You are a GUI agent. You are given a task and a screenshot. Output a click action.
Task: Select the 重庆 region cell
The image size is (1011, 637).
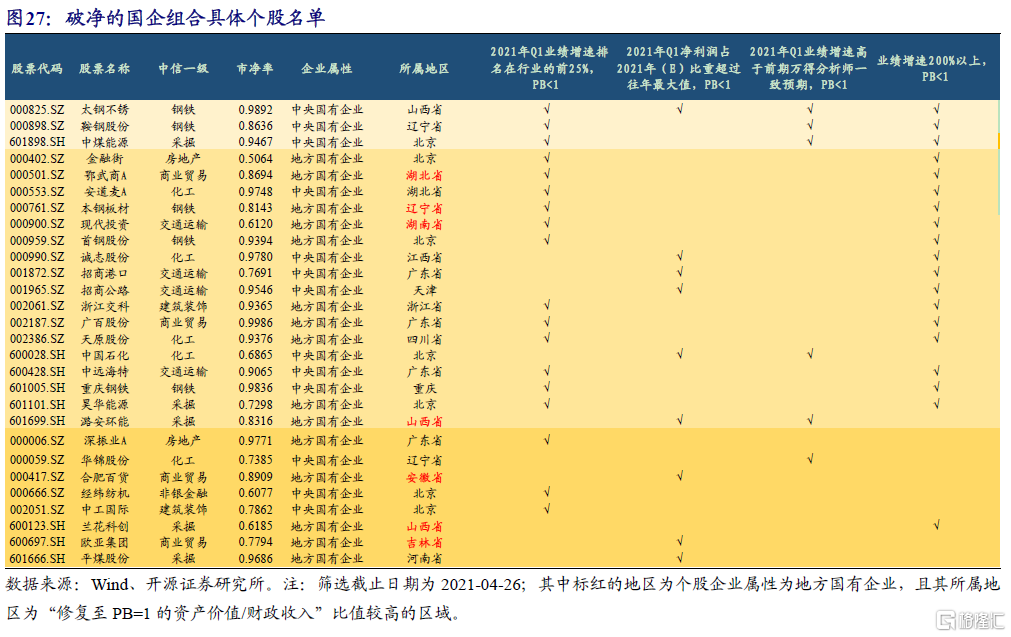coord(424,388)
